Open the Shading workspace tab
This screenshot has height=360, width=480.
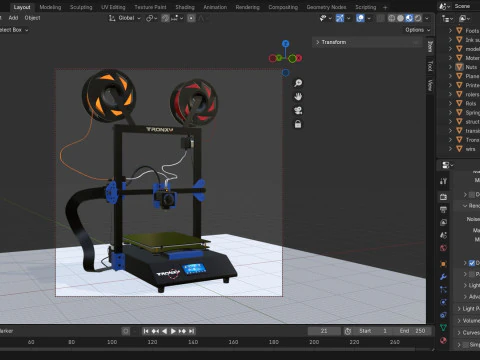(185, 7)
